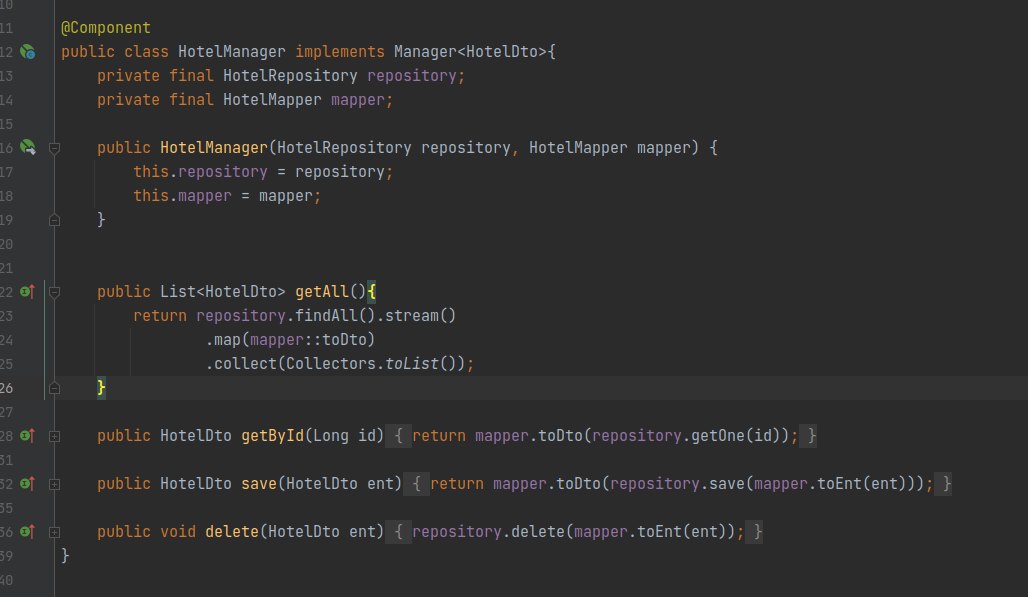The height and width of the screenshot is (597, 1028).
Task: Click List<HotelDto> return type of getAll
Action: (222, 292)
